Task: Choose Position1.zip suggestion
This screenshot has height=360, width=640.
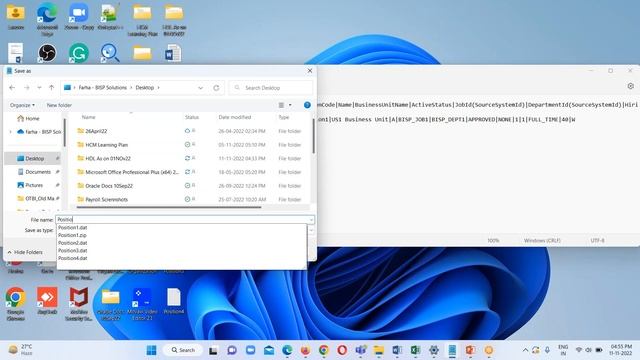Action: [72, 236]
